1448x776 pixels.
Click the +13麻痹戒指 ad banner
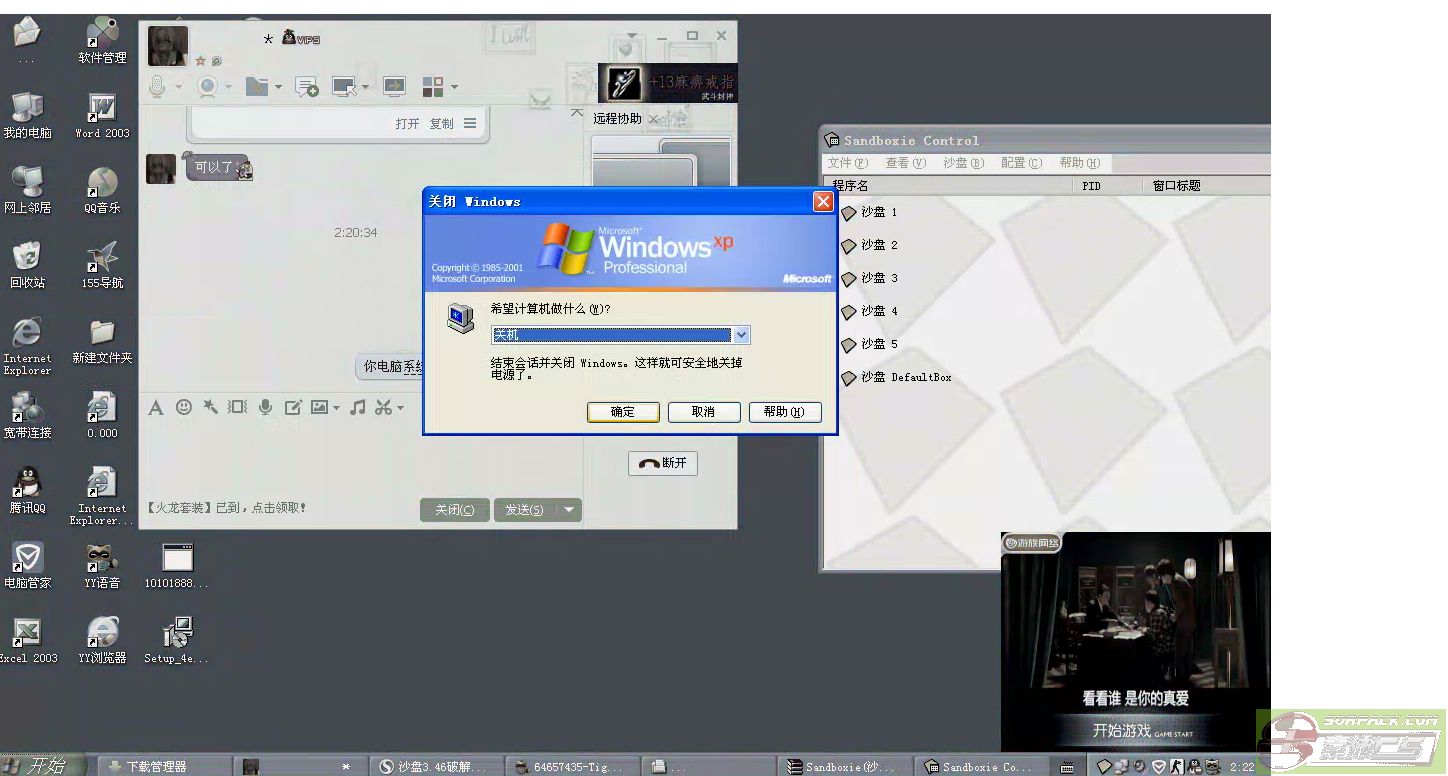click(x=667, y=83)
